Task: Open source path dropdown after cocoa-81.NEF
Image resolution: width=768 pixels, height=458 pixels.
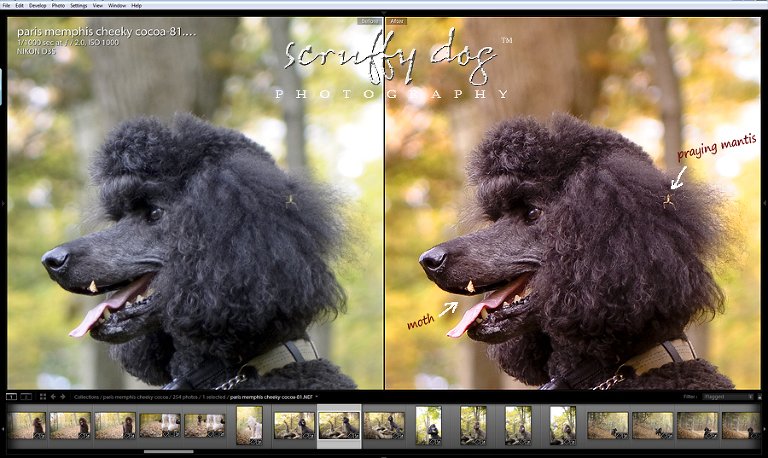Action: 314,397
